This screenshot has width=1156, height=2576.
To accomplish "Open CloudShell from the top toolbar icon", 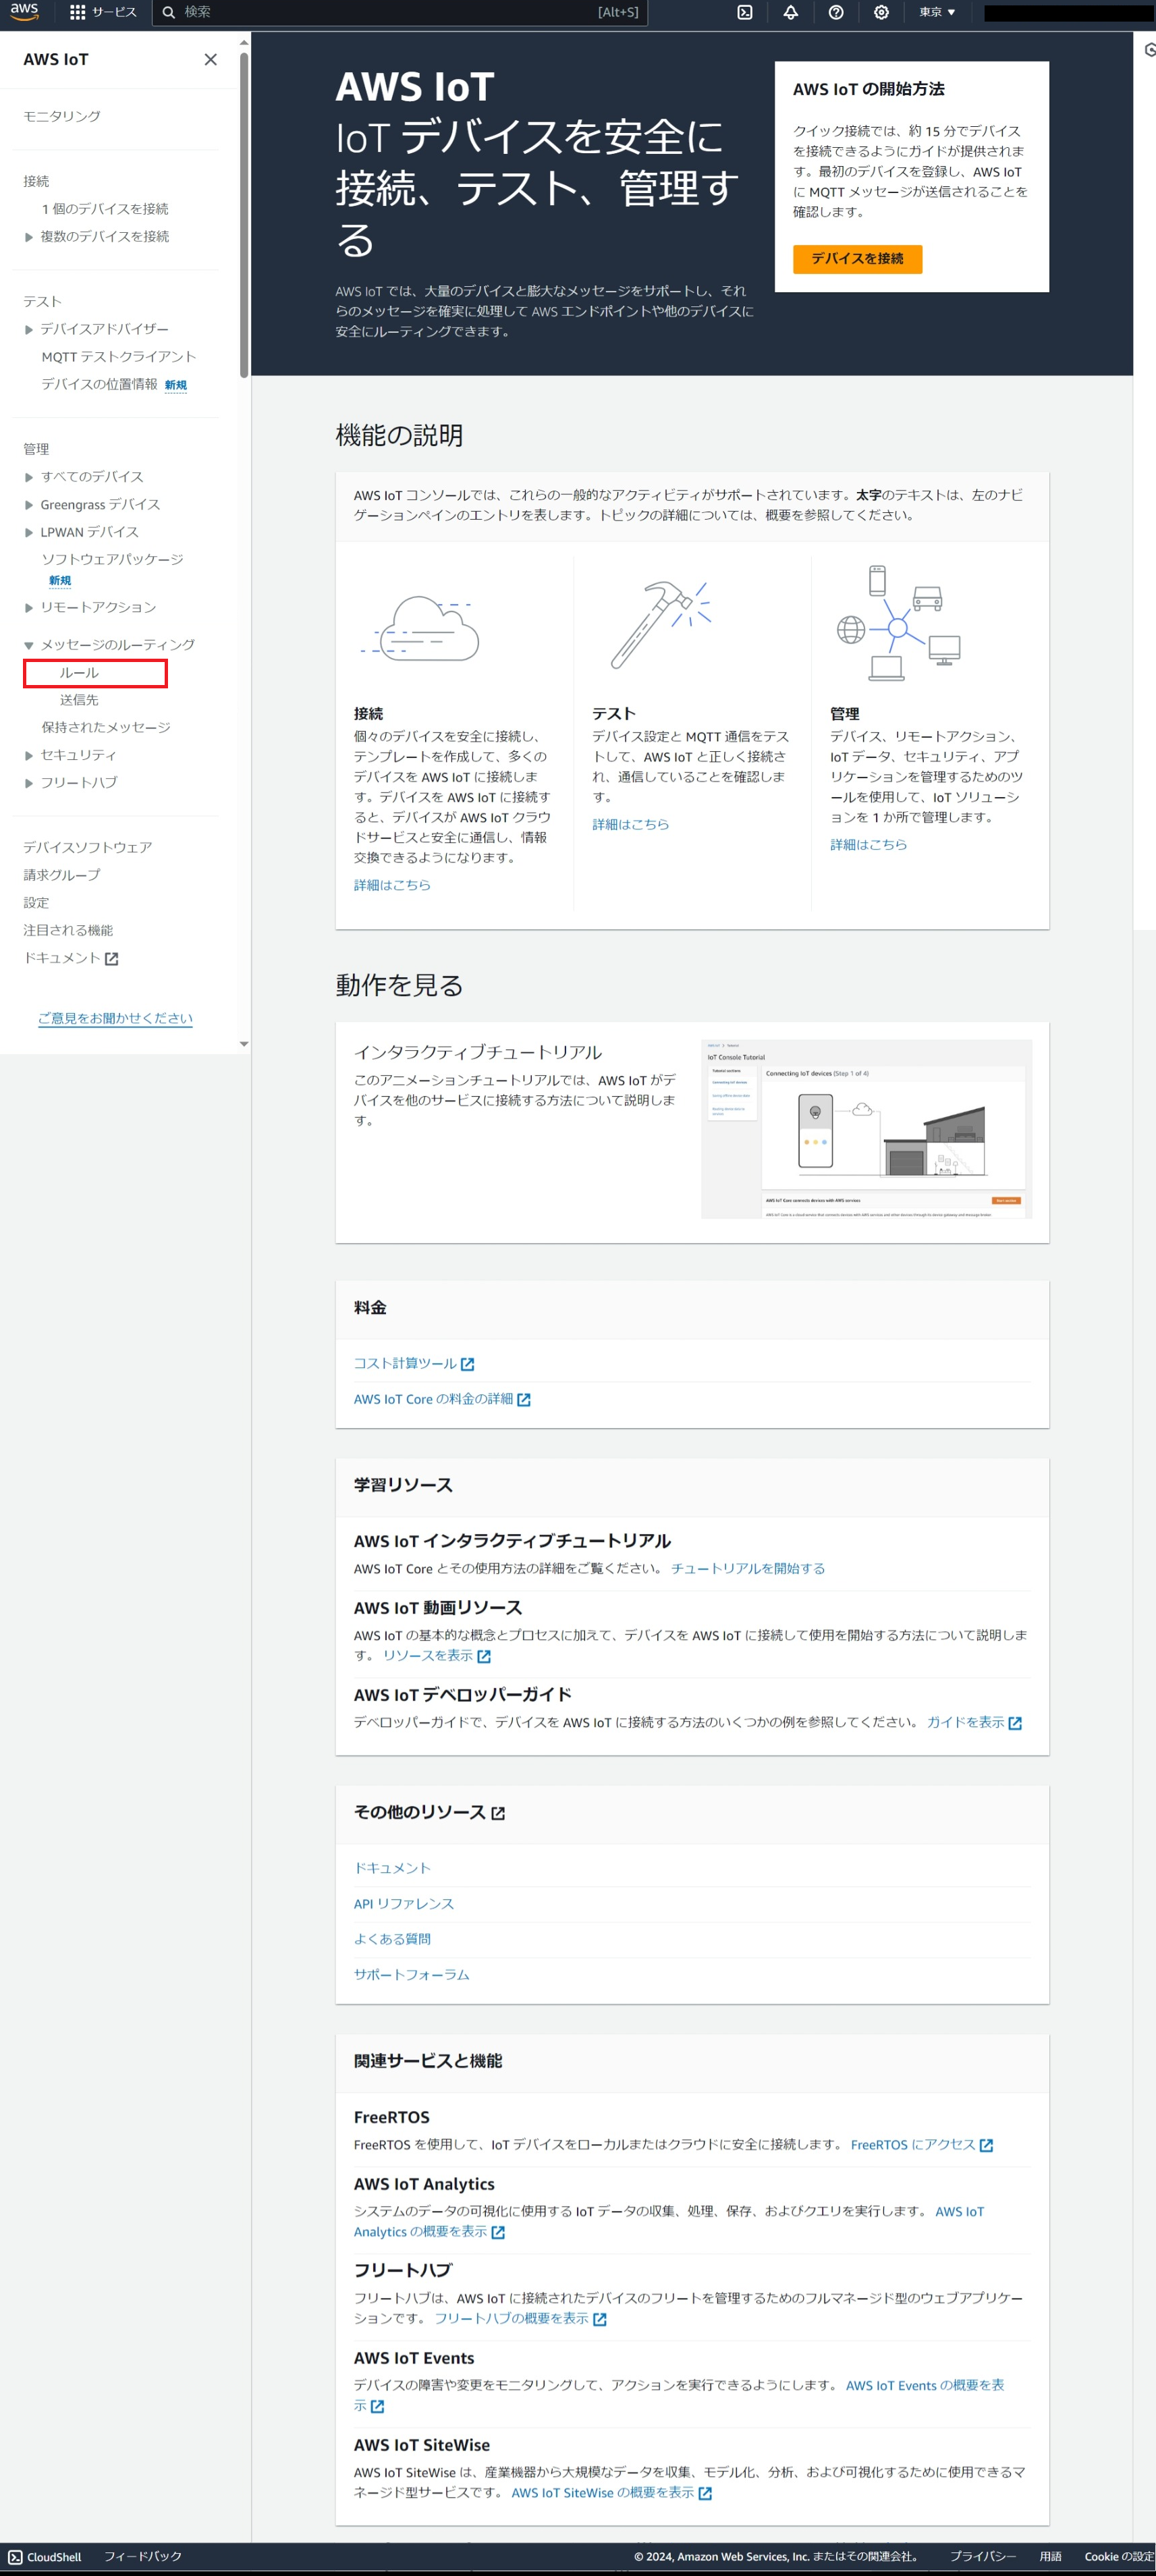I will coord(744,12).
